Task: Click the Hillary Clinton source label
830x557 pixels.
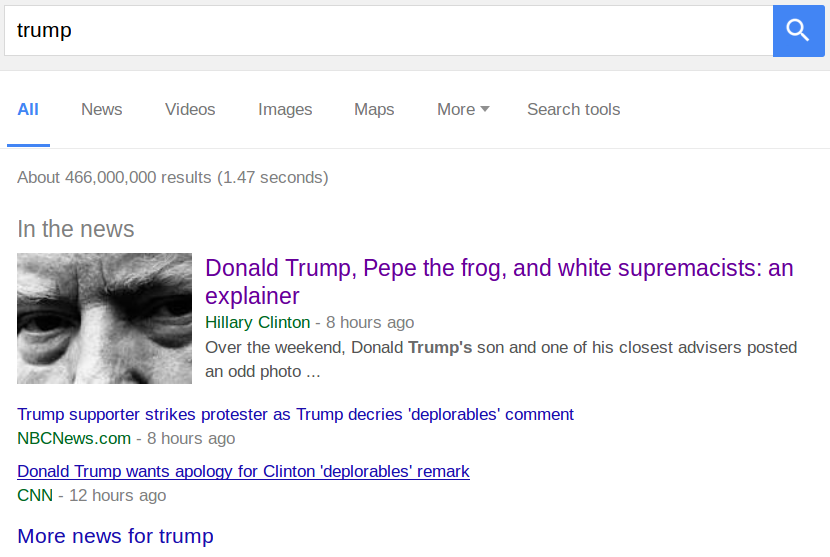Action: pos(258,323)
